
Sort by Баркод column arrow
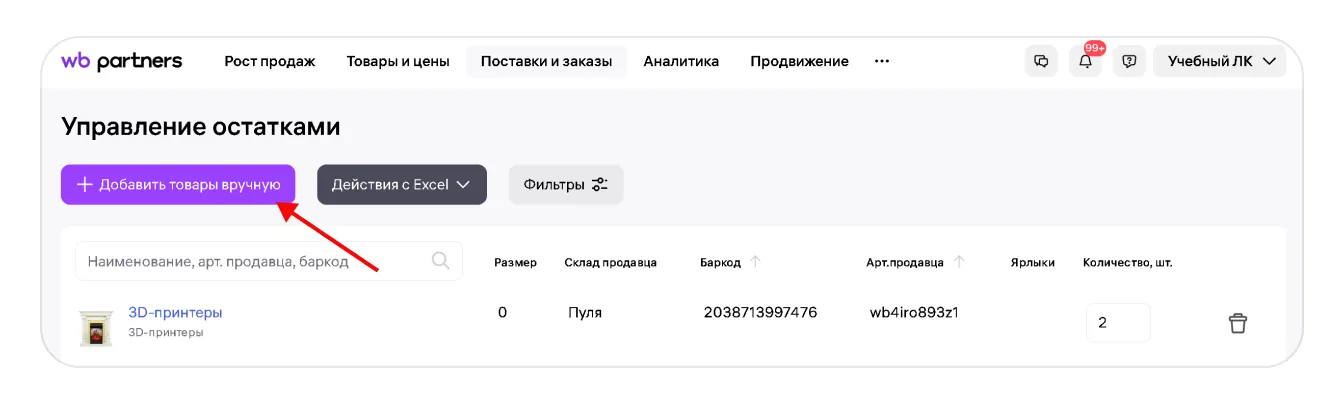pos(755,262)
